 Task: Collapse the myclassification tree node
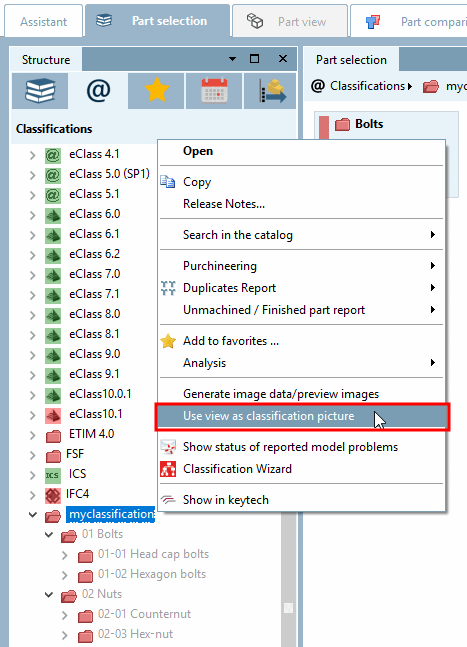click(33, 515)
